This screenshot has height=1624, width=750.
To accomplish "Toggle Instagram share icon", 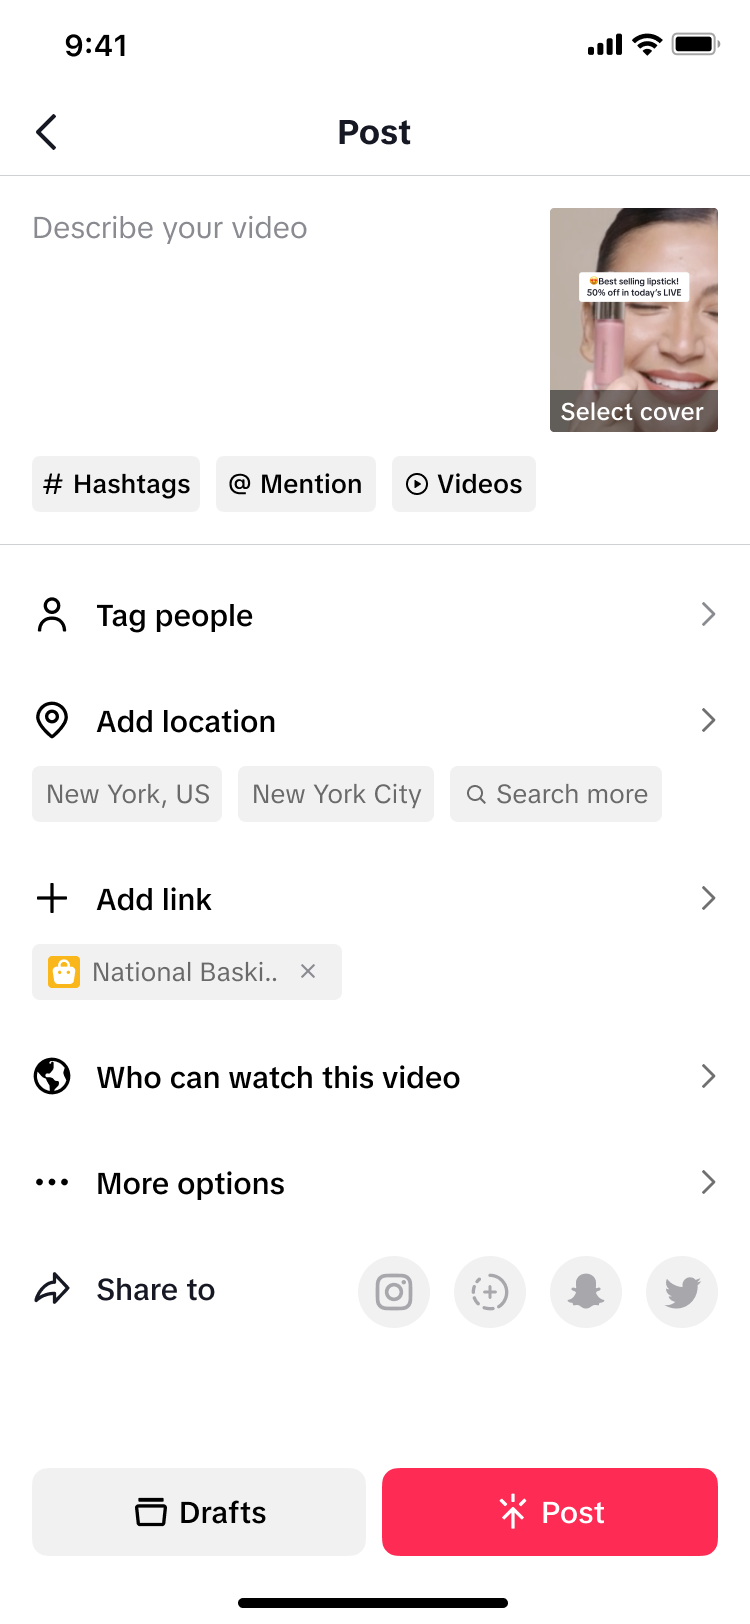I will click(x=394, y=1292).
